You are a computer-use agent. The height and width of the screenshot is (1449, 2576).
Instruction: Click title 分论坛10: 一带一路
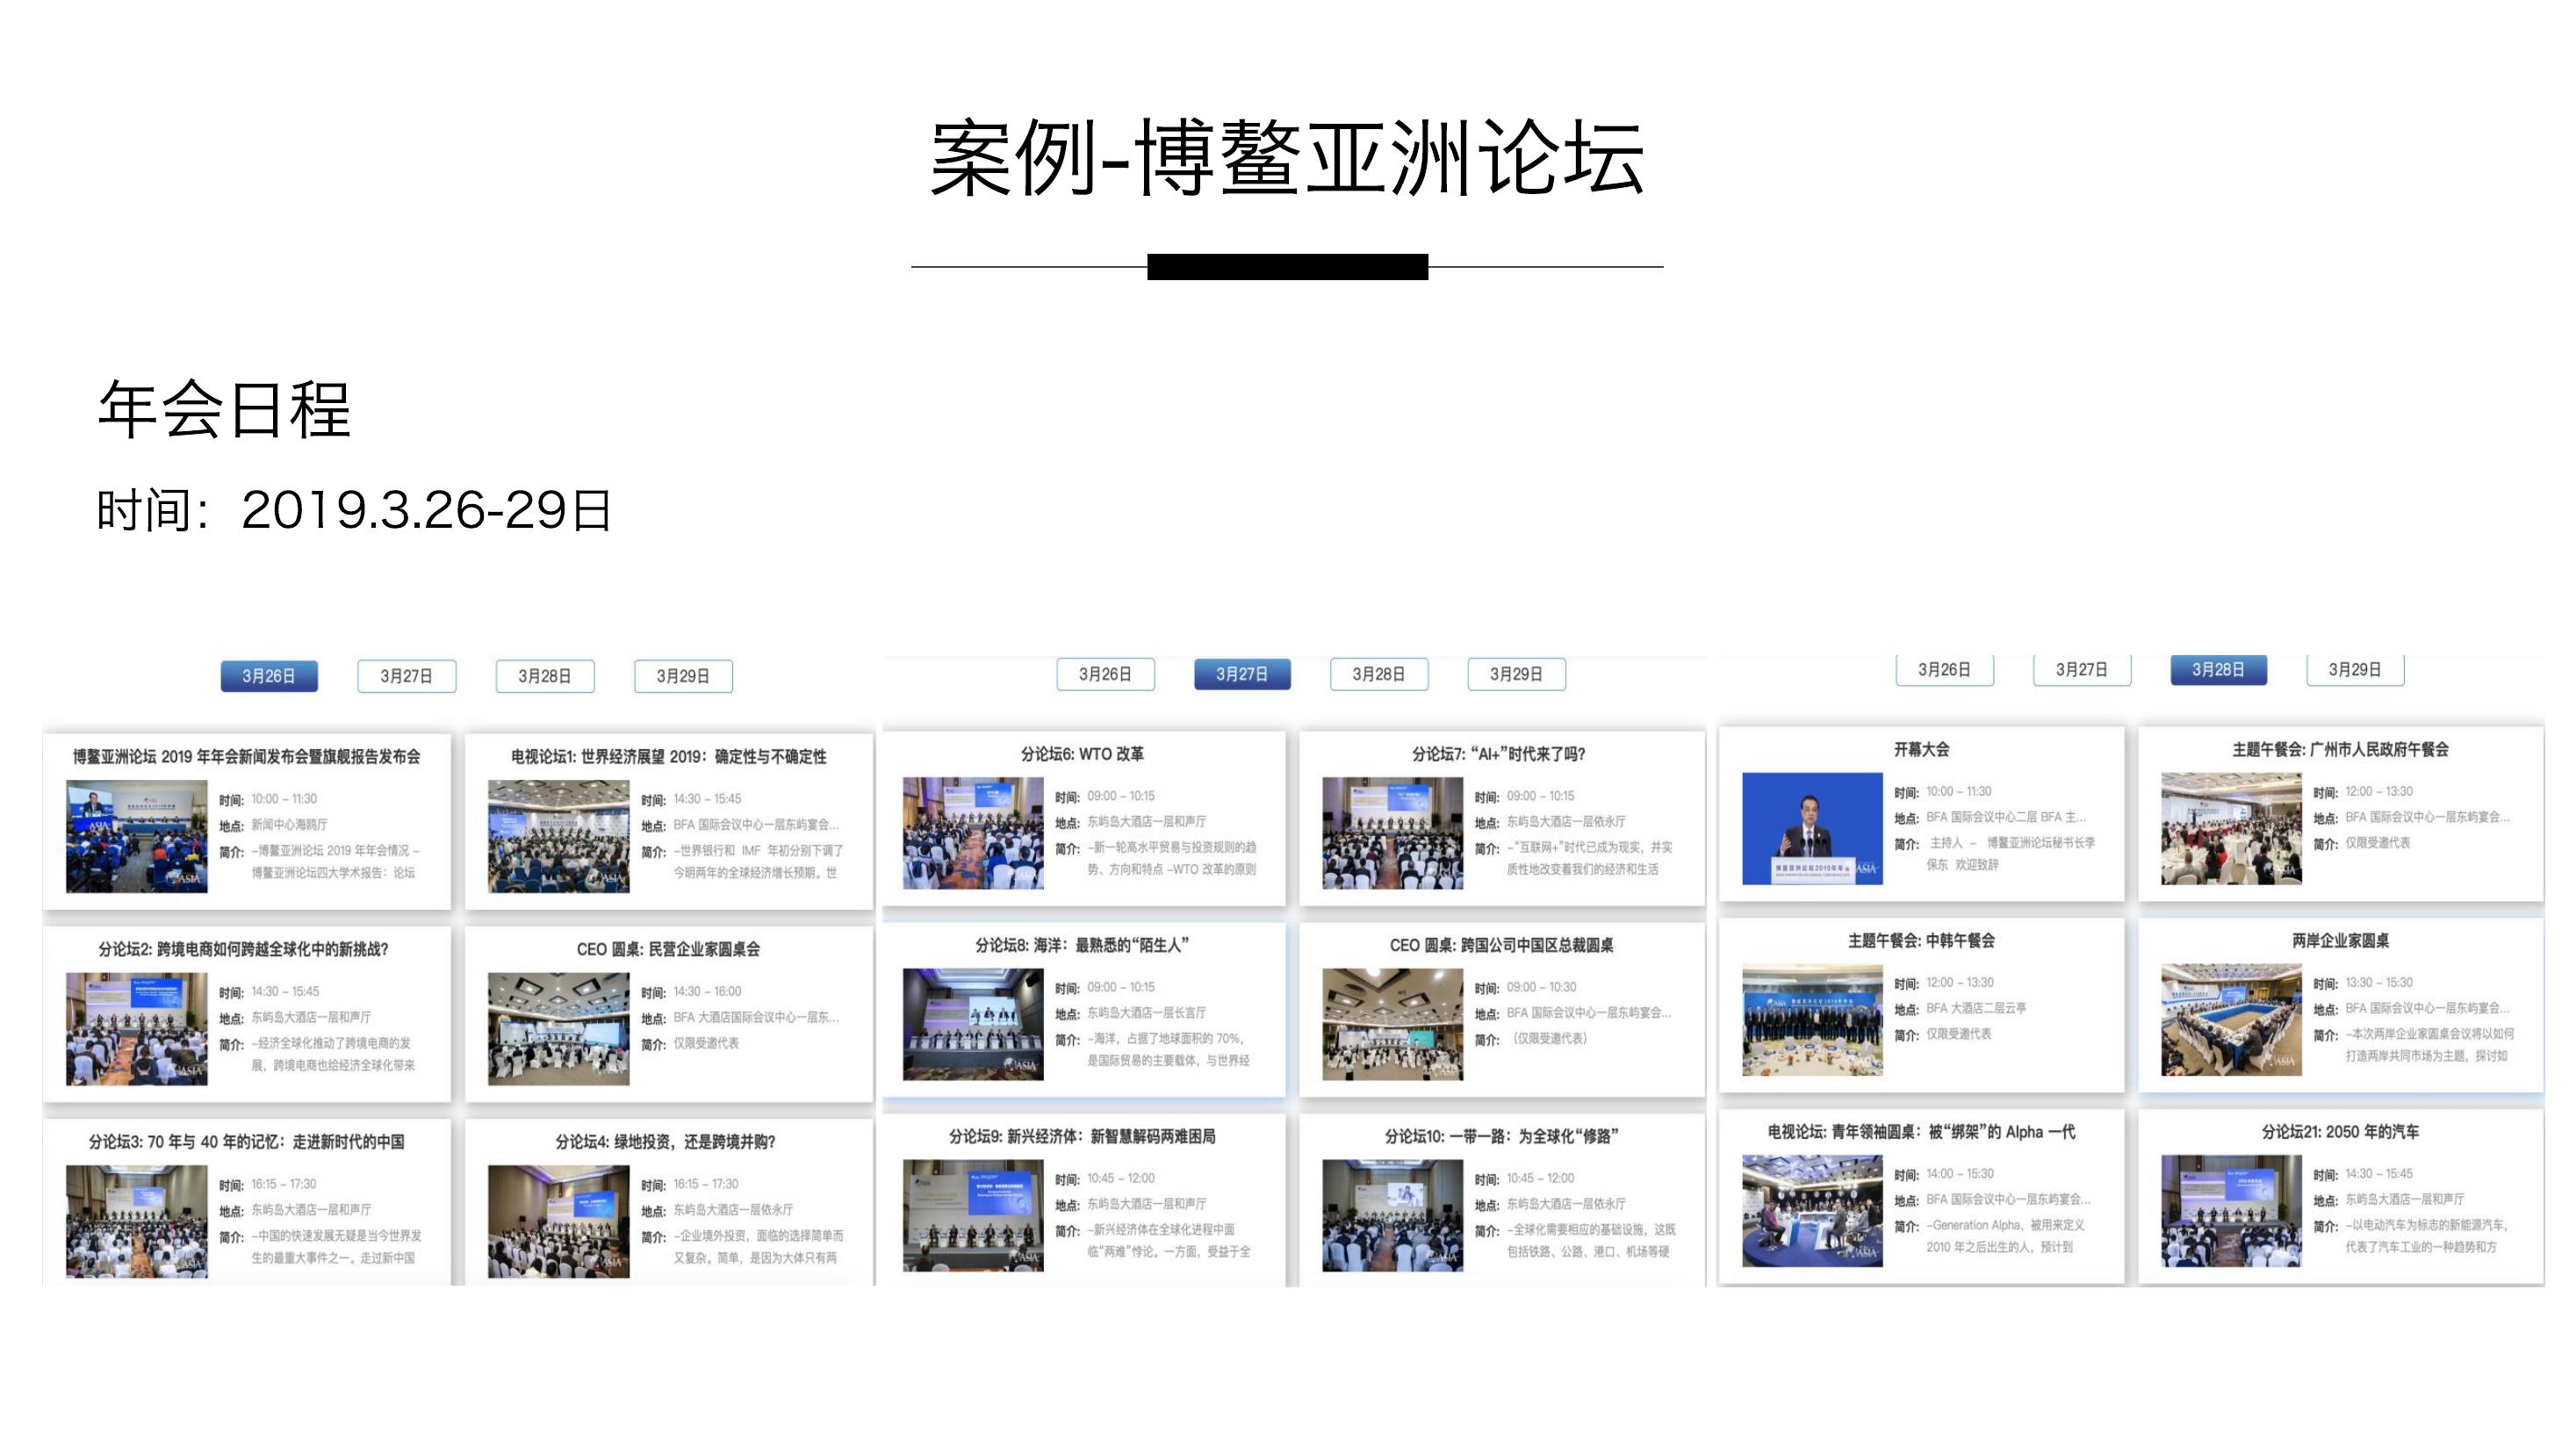(x=1501, y=1136)
